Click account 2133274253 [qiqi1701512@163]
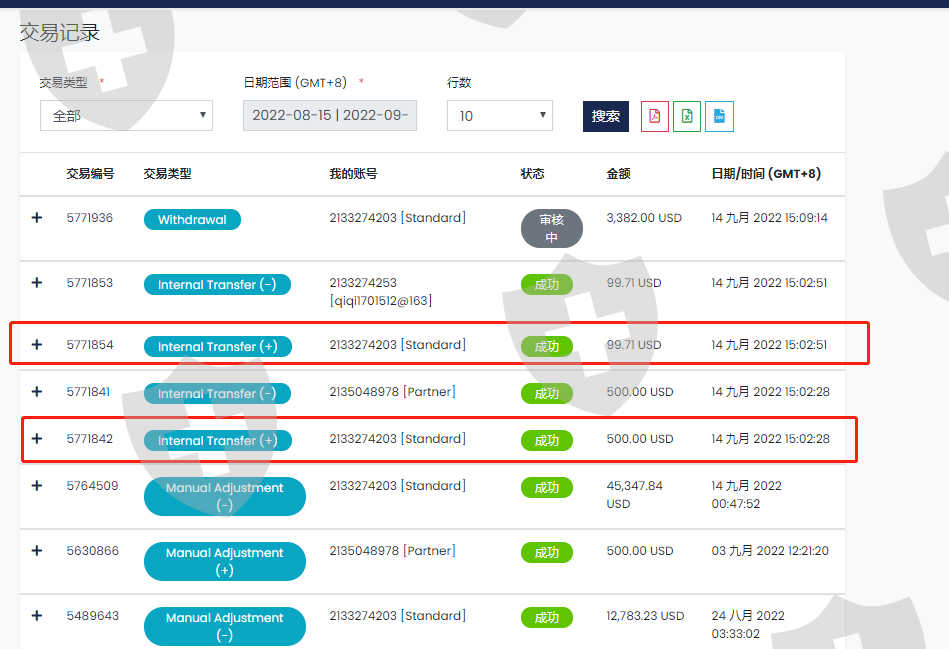Screen dimensions: 949x649 381,292
